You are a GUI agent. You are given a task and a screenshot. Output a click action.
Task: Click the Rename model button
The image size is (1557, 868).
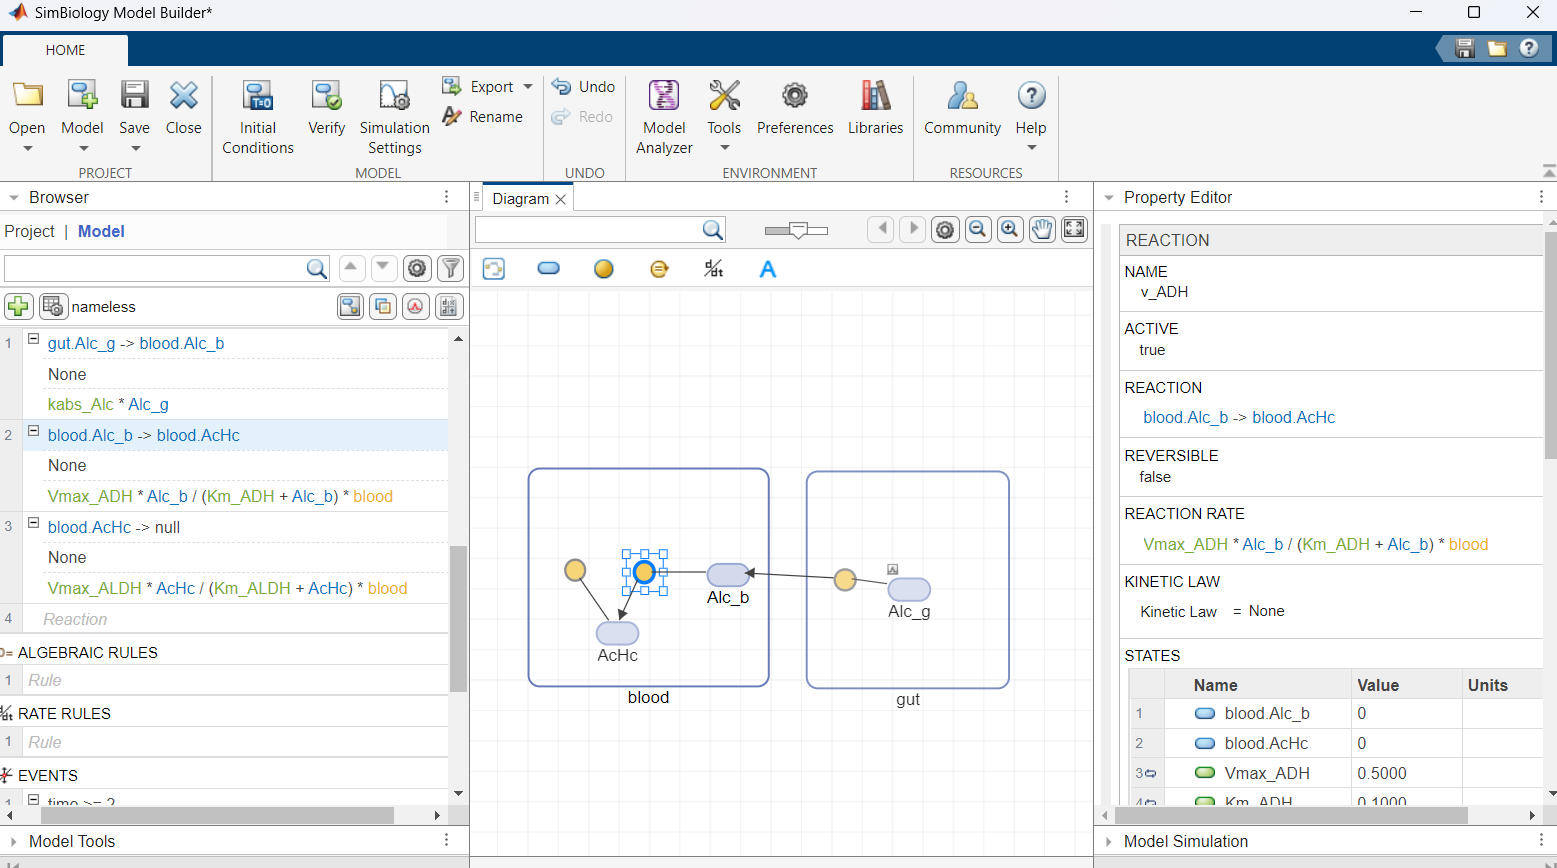click(483, 117)
